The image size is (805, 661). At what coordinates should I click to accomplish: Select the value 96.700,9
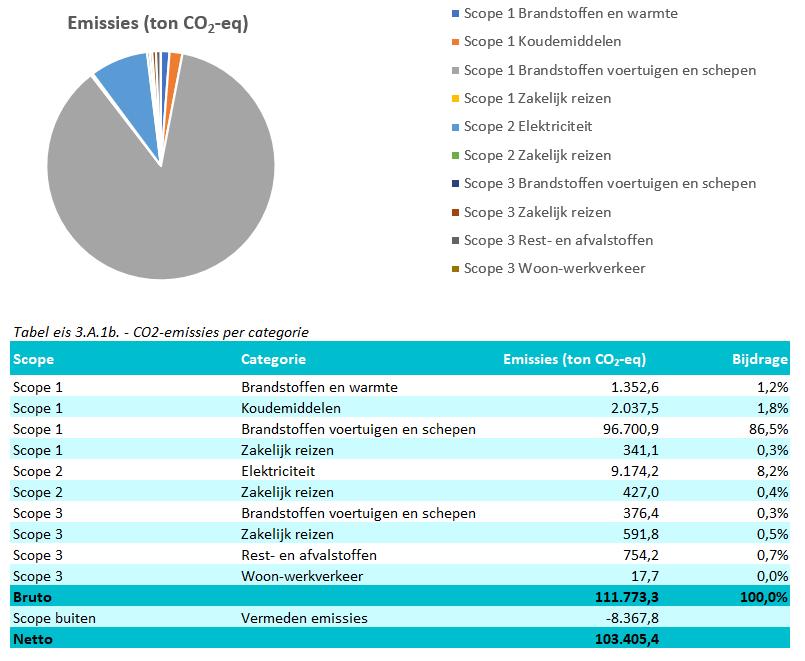coord(631,429)
